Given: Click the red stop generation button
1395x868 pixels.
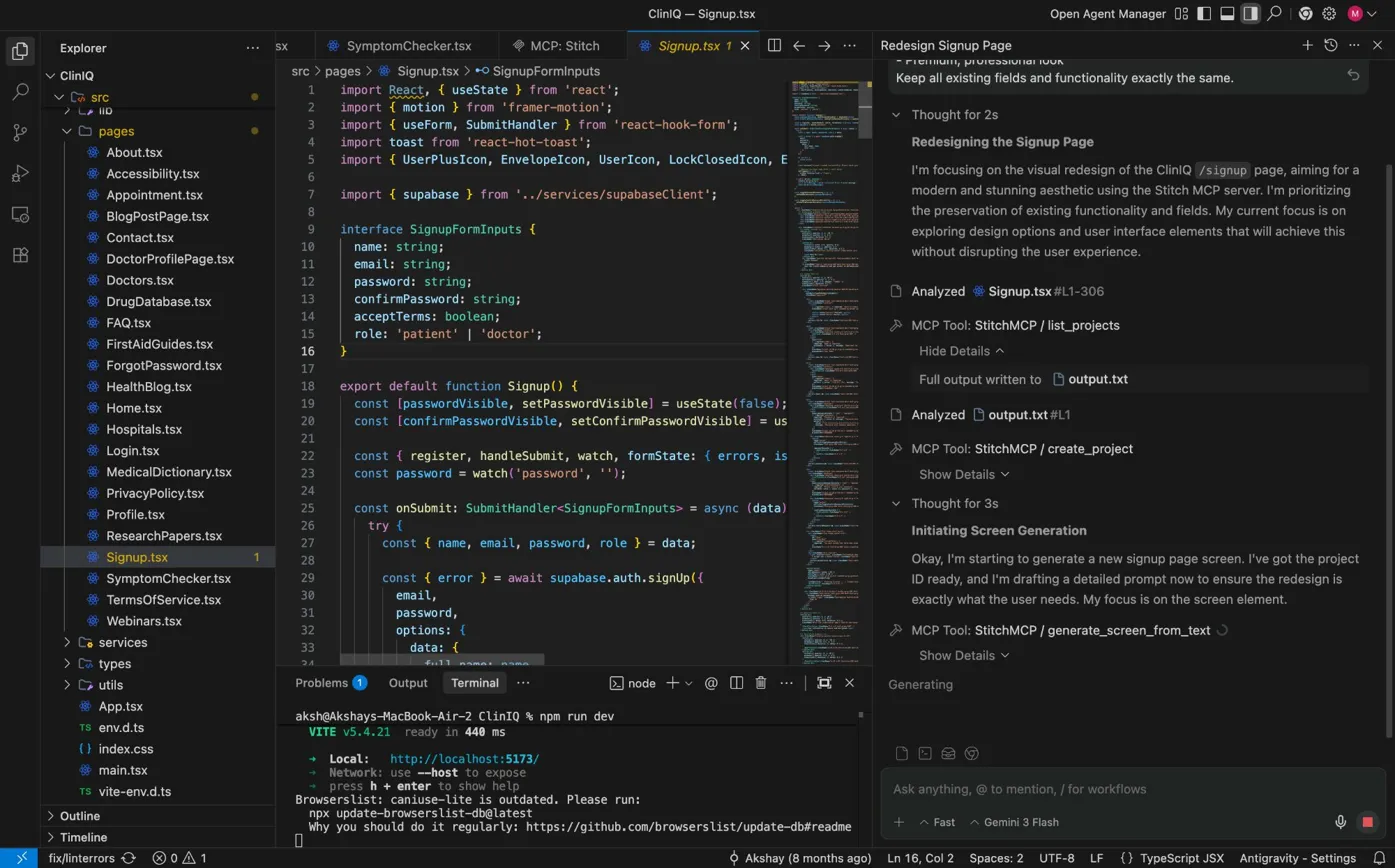Looking at the screenshot, I should pos(1367,822).
